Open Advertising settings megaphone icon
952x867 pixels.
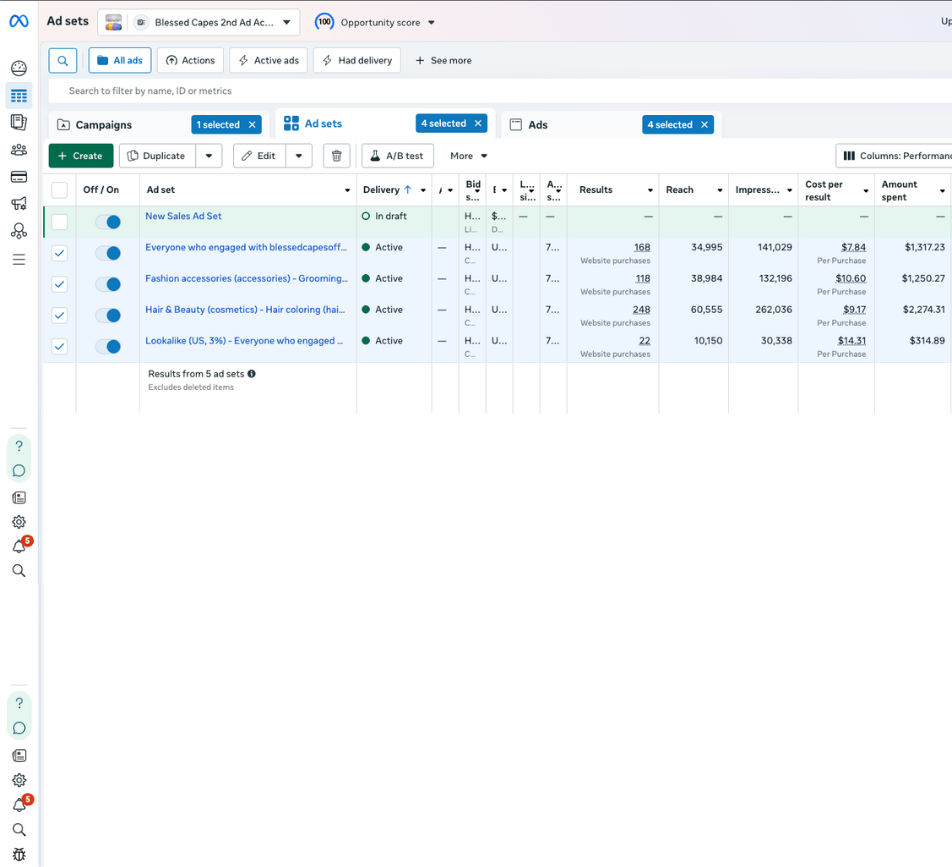click(x=19, y=203)
